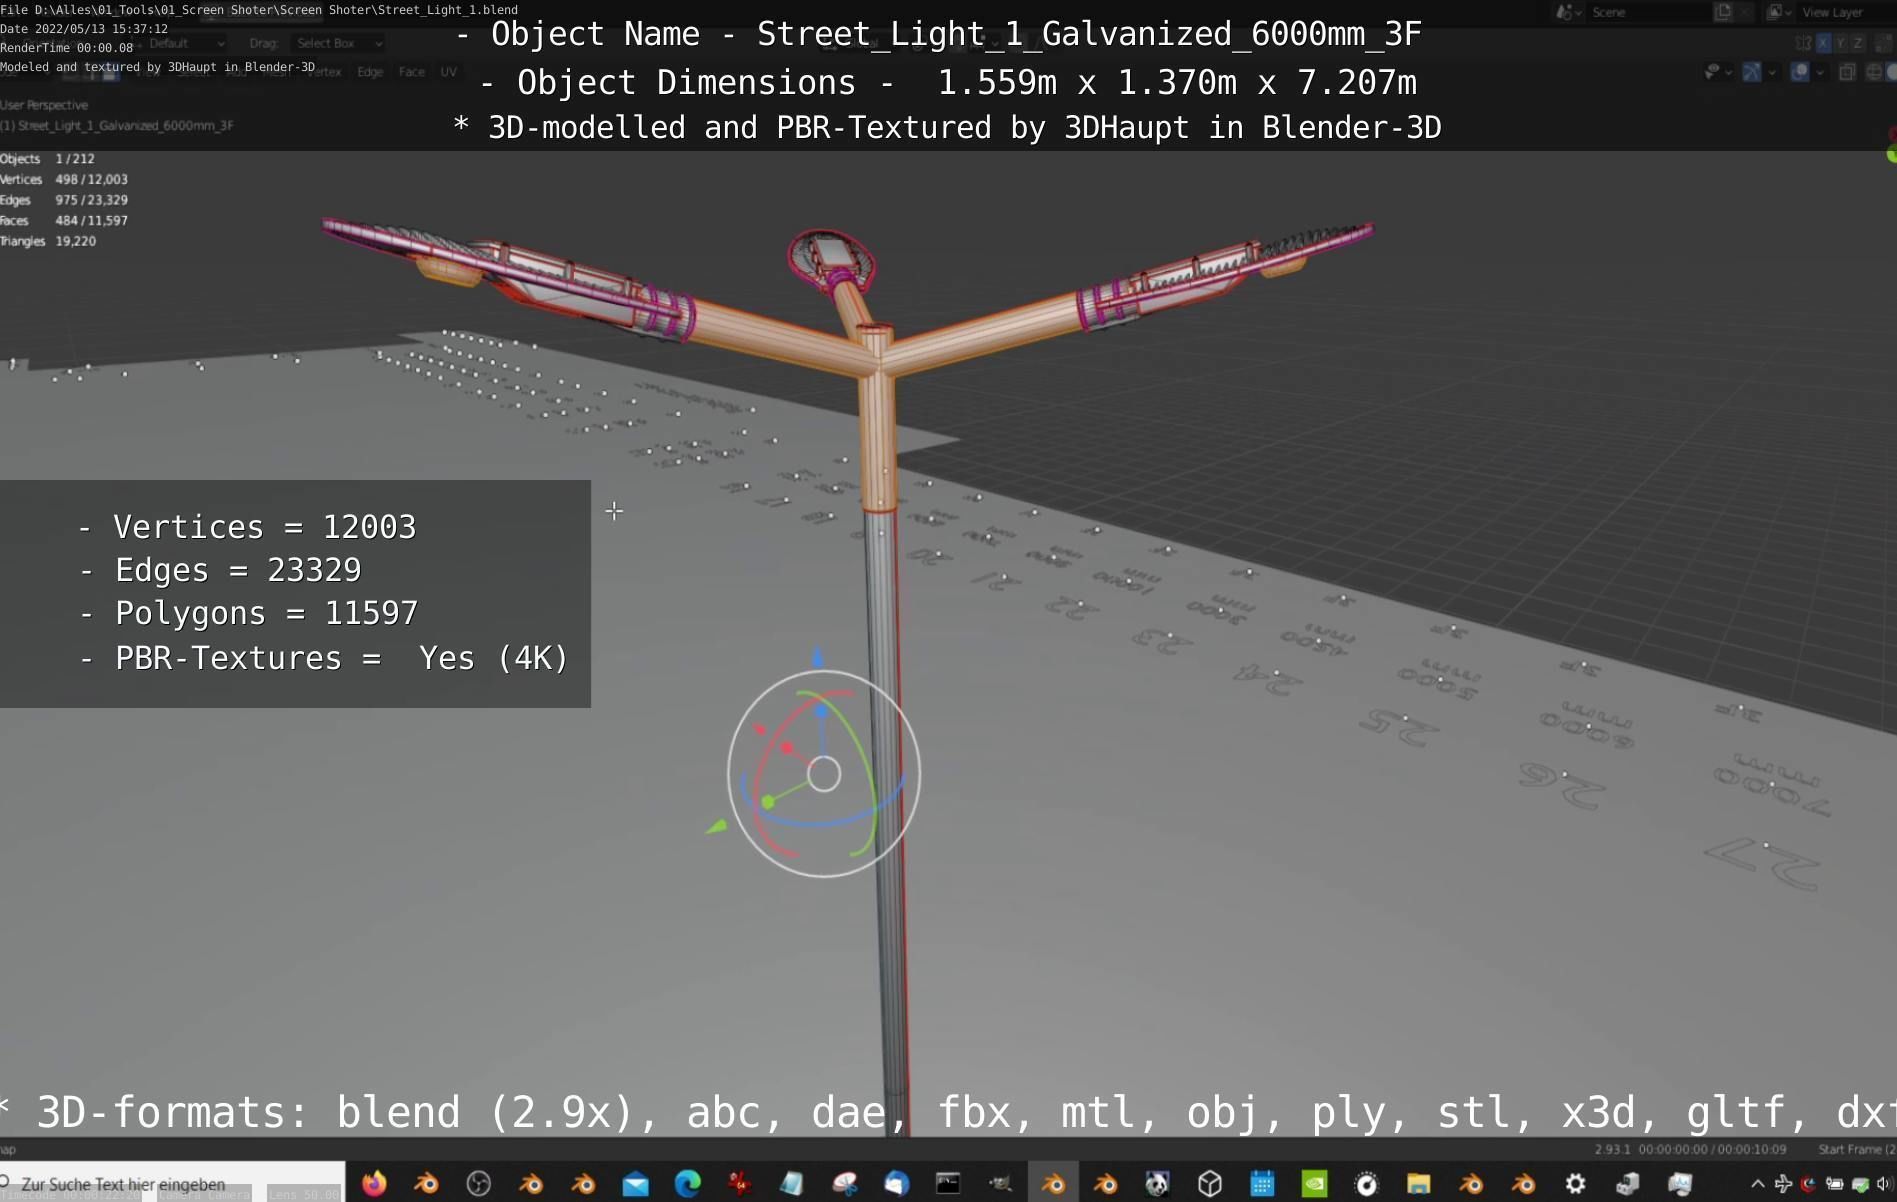
Task: Open Firefox from the taskbar
Action: (375, 1184)
